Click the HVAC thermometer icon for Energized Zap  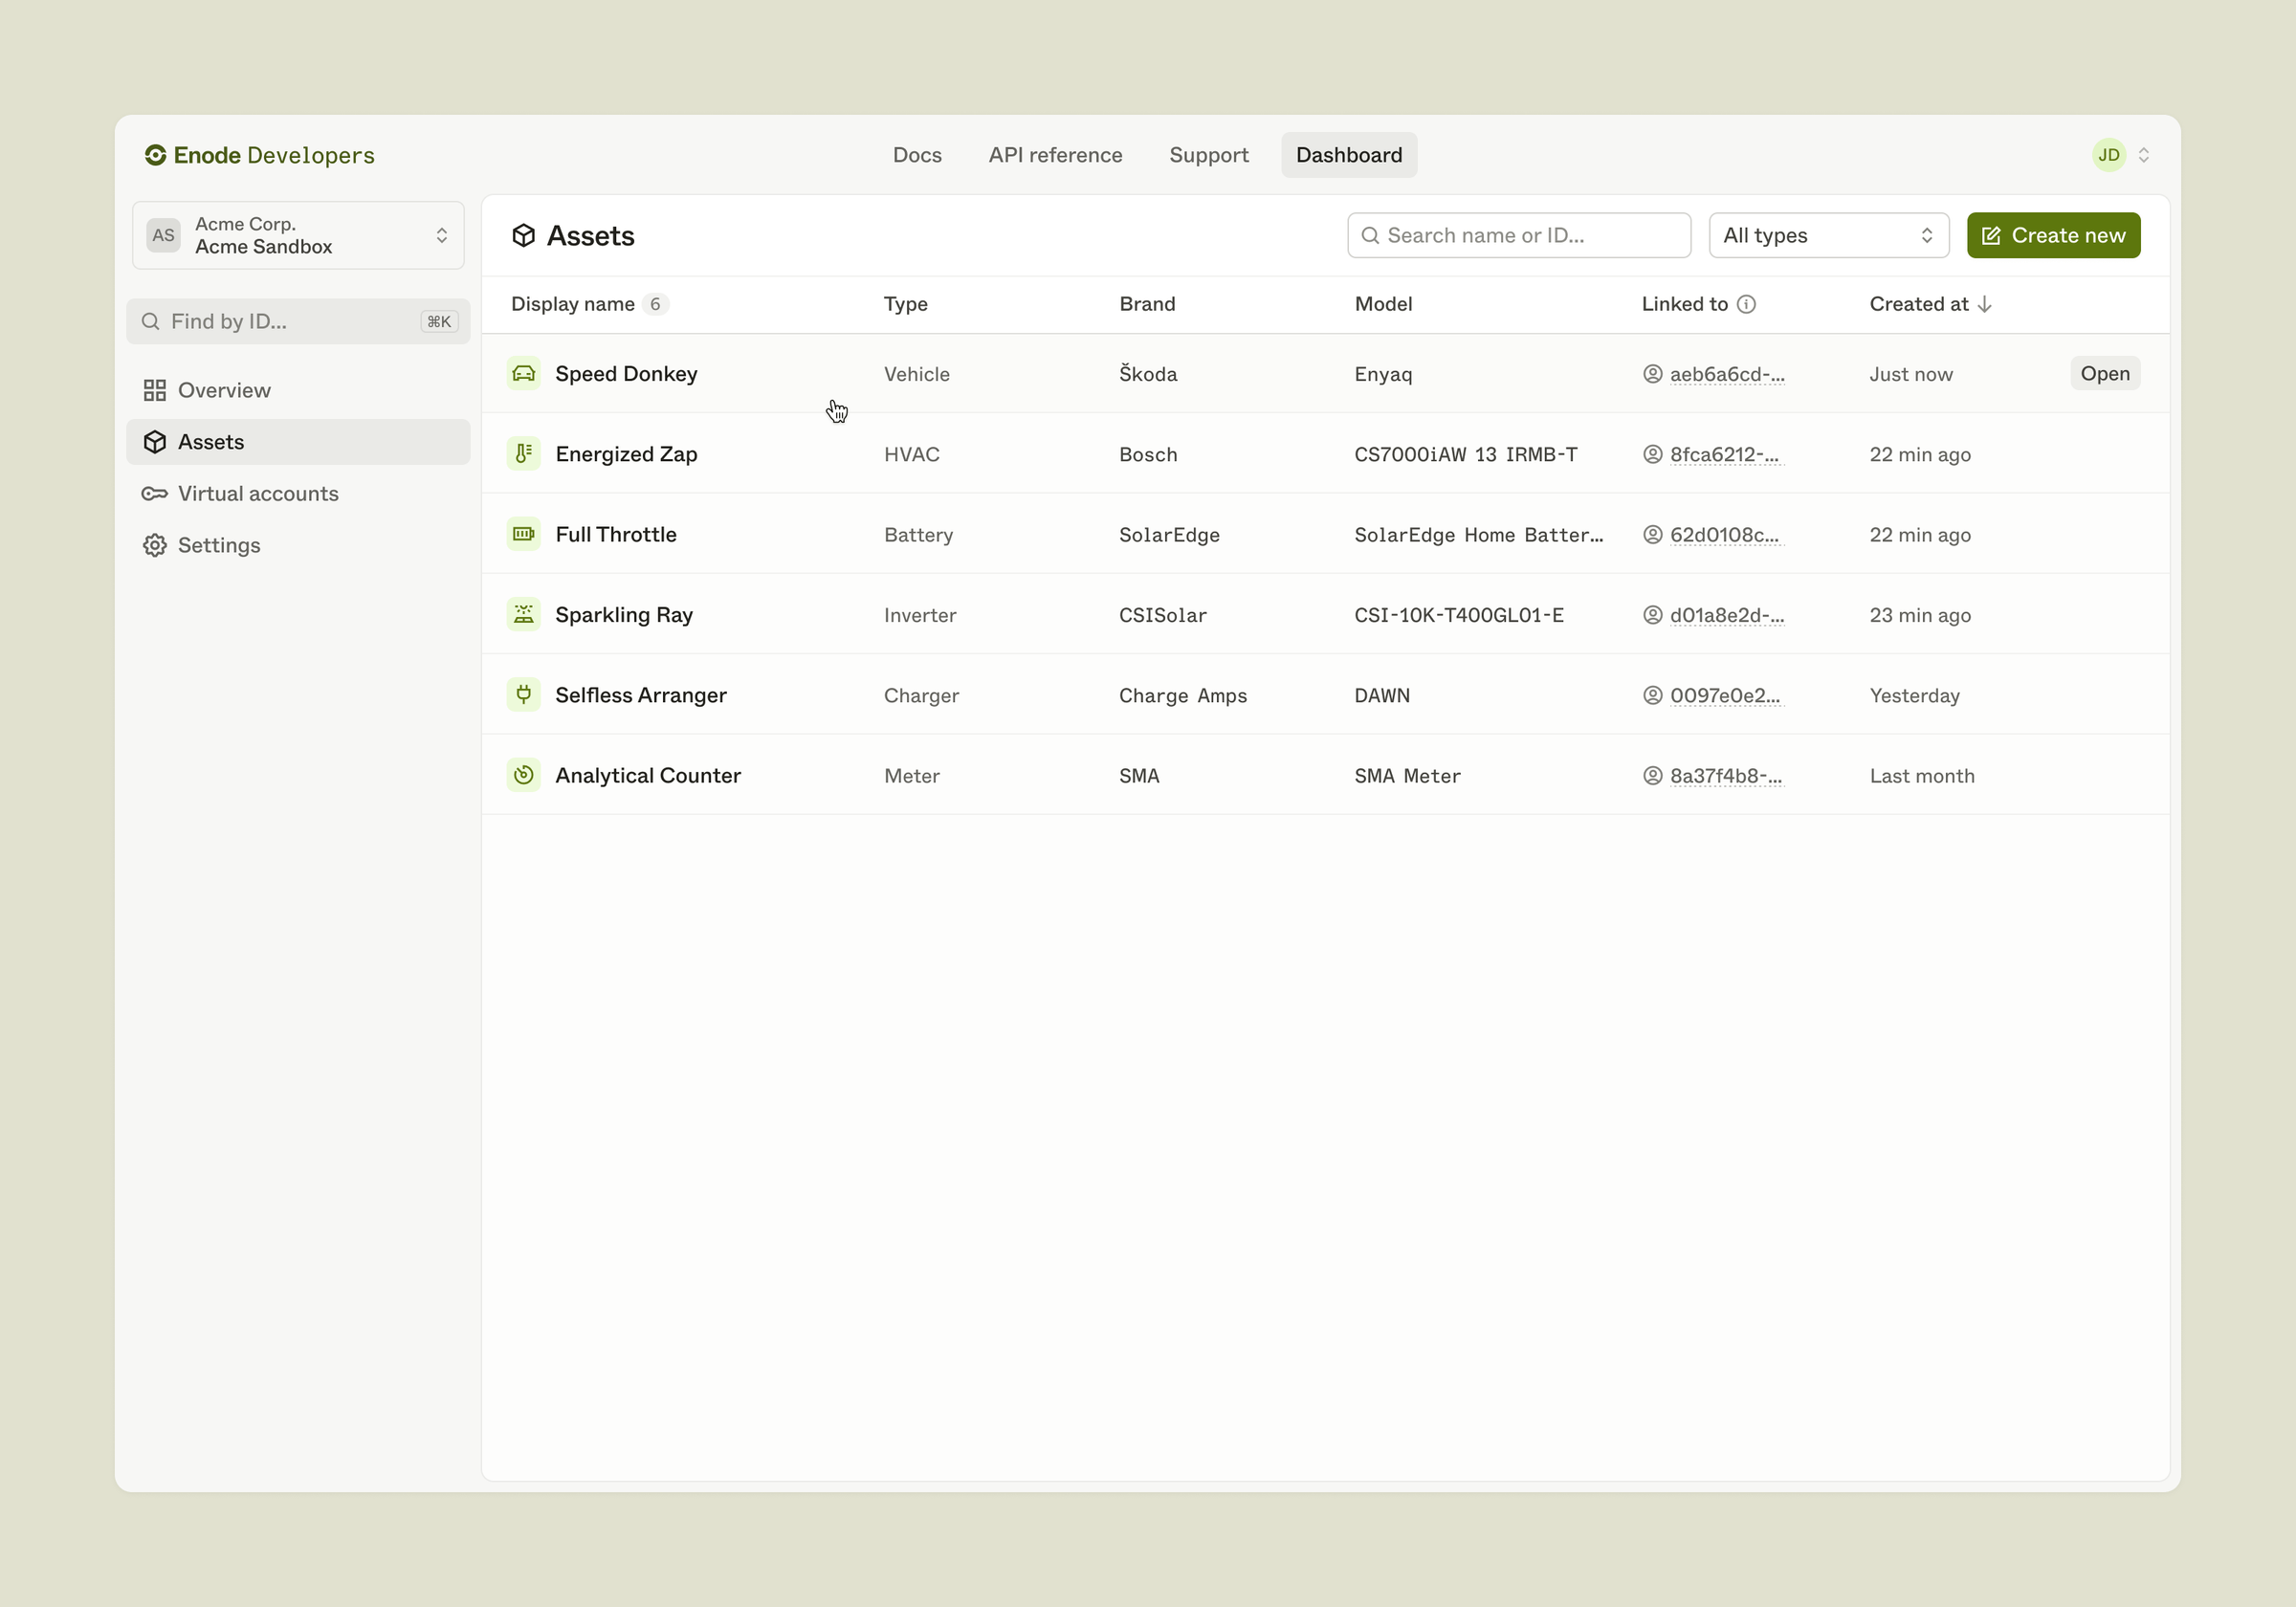tap(523, 453)
